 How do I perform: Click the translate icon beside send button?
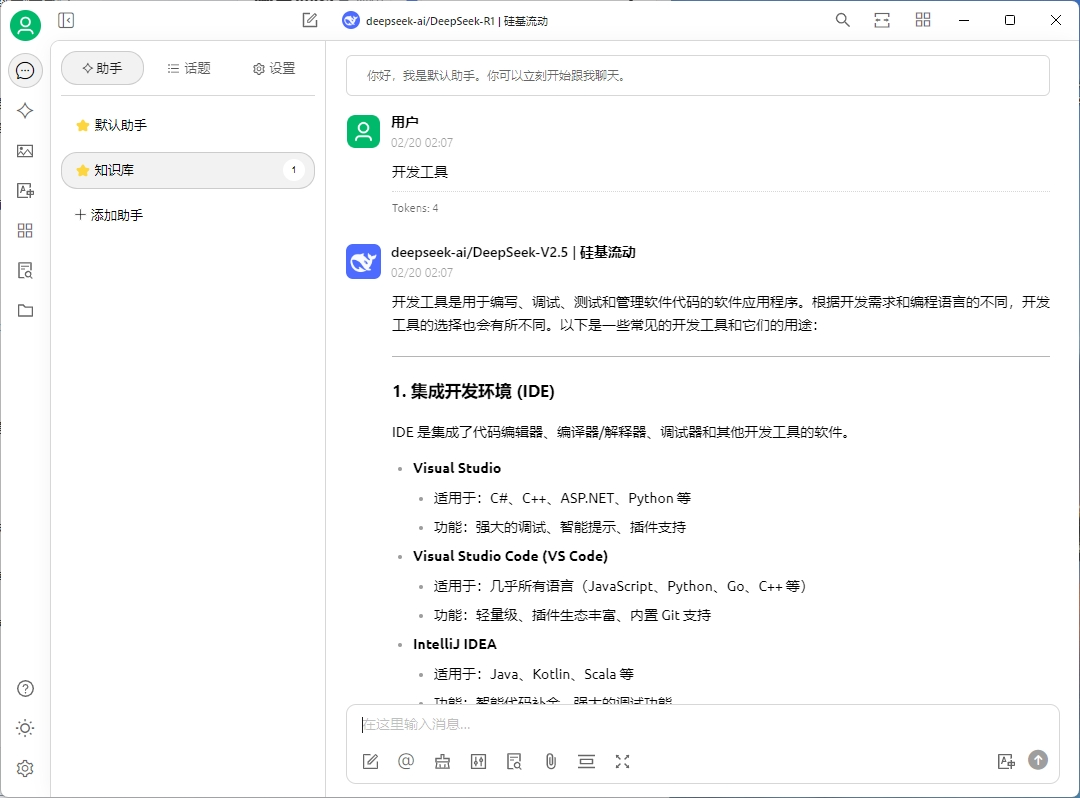pos(1006,762)
